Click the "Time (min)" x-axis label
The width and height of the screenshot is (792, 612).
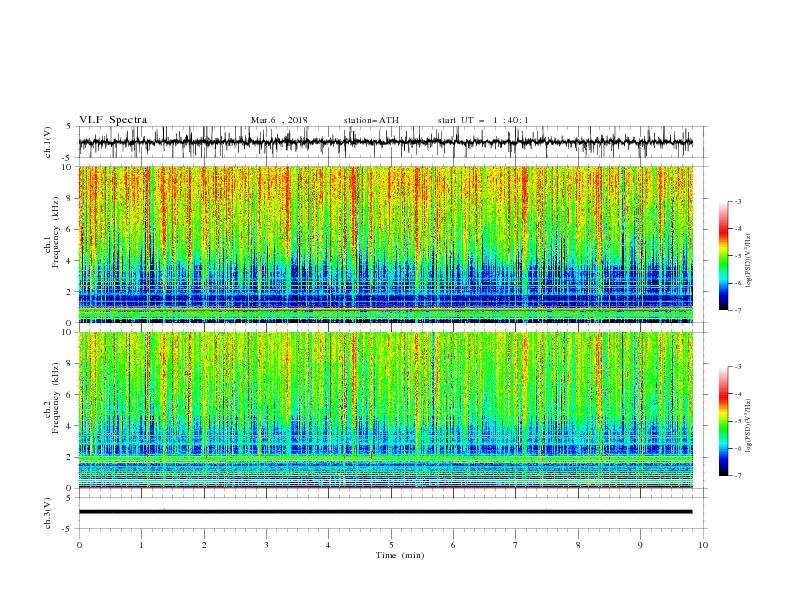400,555
